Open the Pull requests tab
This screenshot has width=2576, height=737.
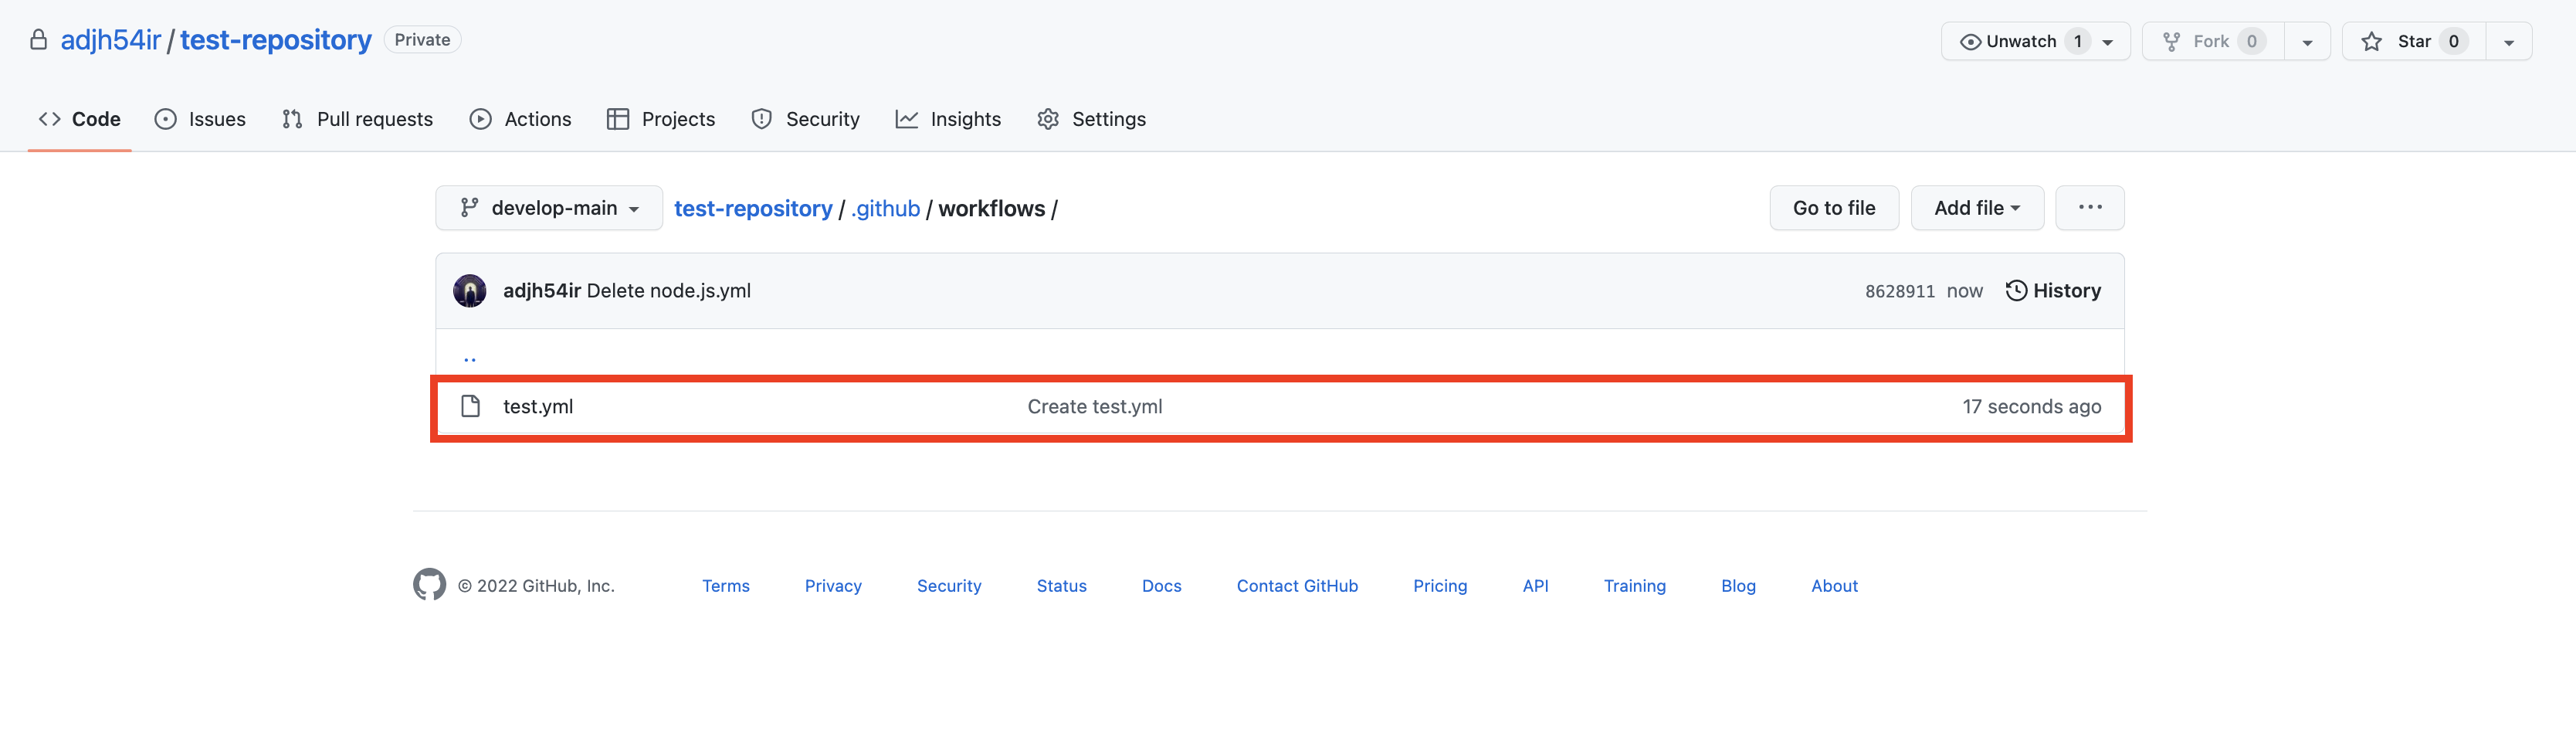pyautogui.click(x=357, y=119)
